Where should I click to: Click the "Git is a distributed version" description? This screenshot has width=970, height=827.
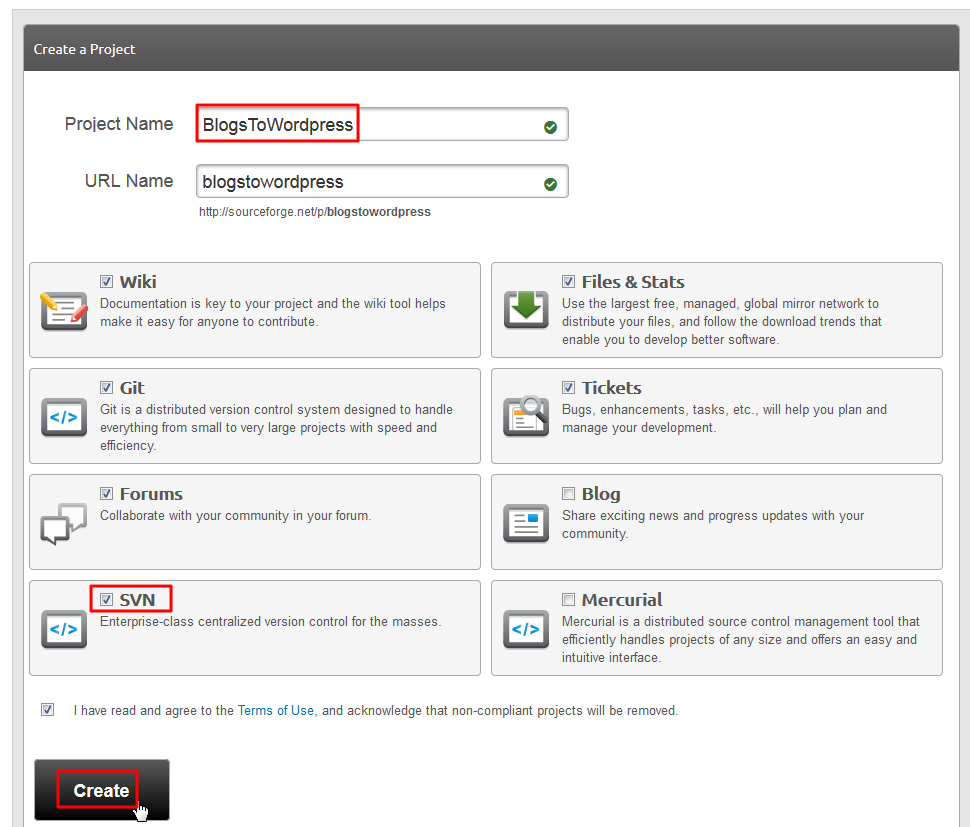tap(277, 427)
